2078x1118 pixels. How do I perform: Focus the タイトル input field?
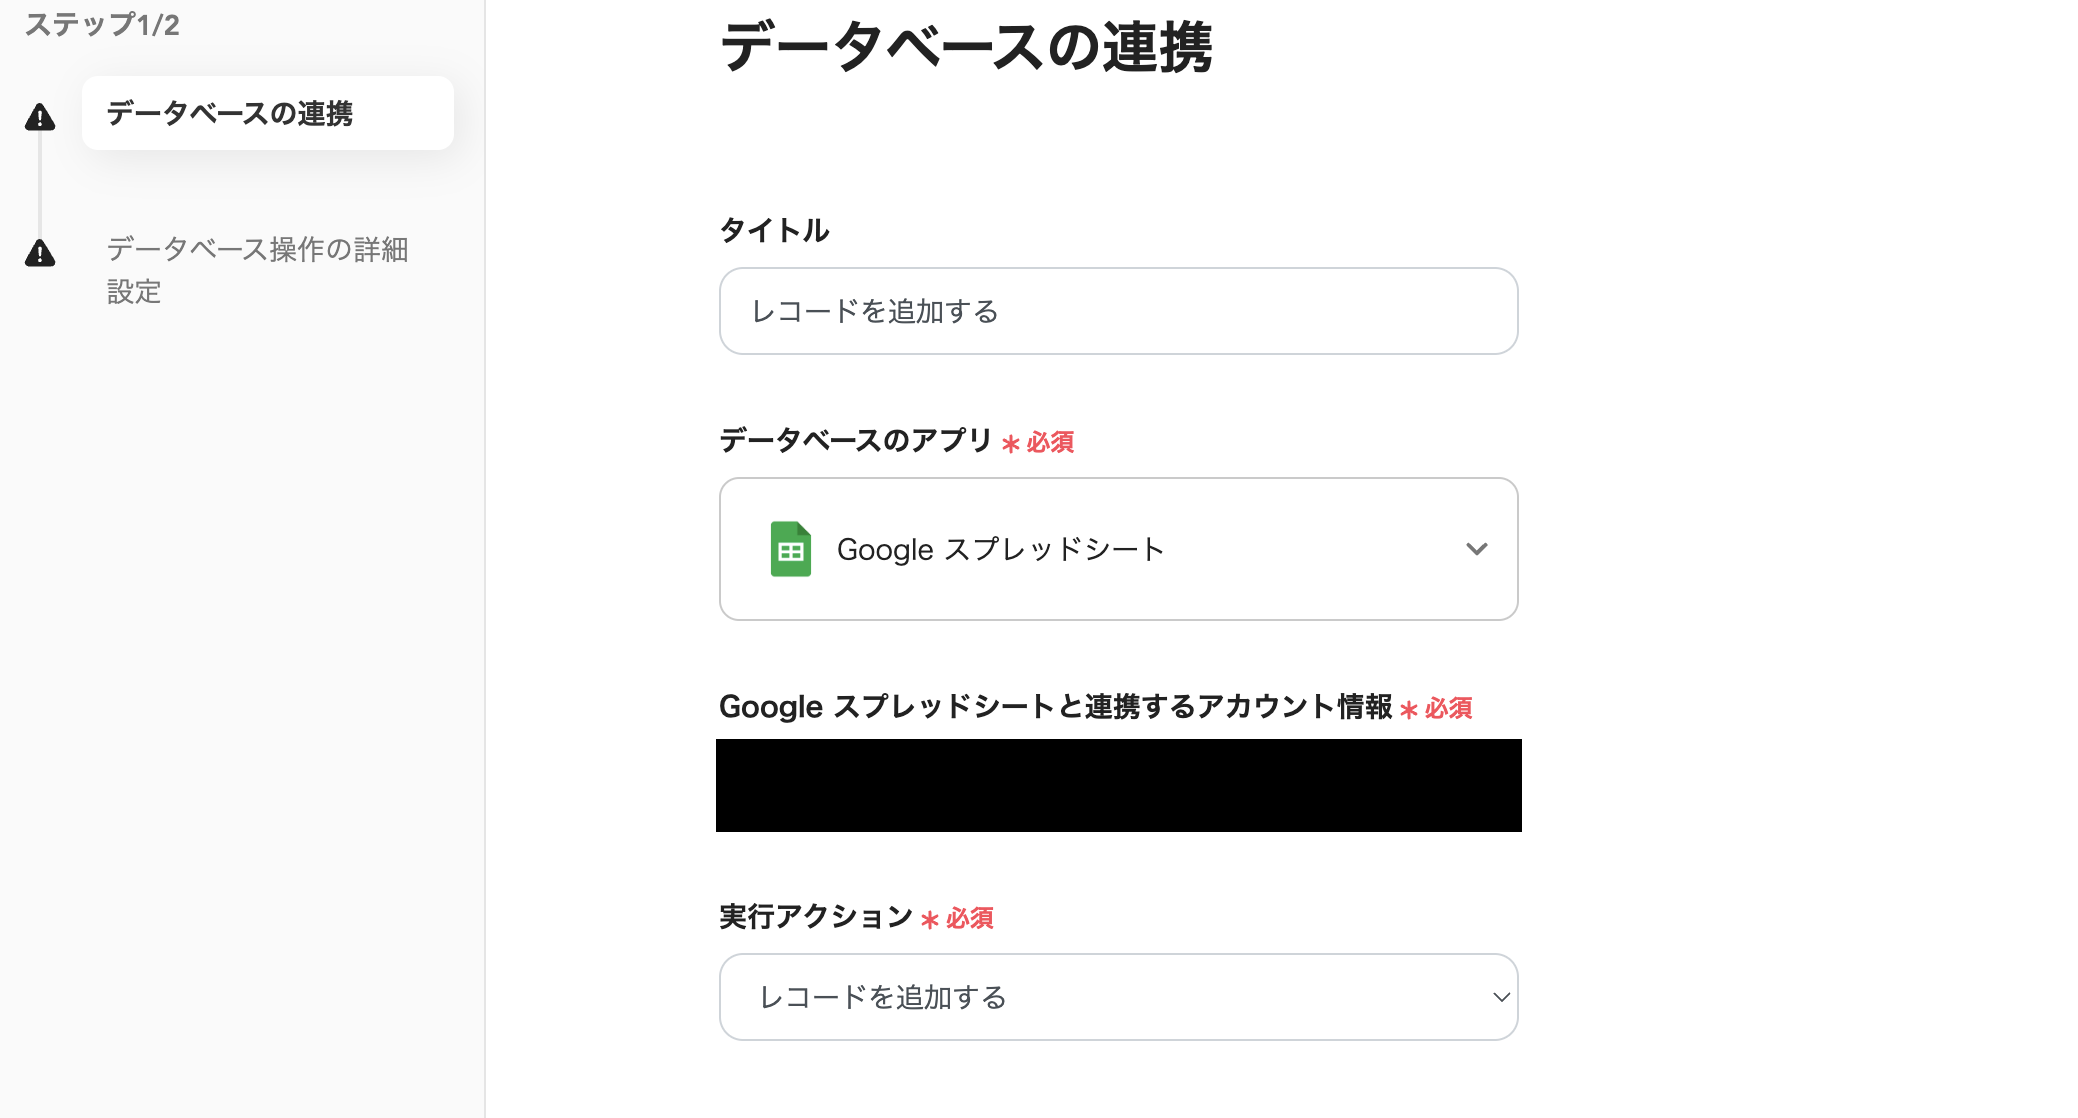click(x=1118, y=311)
